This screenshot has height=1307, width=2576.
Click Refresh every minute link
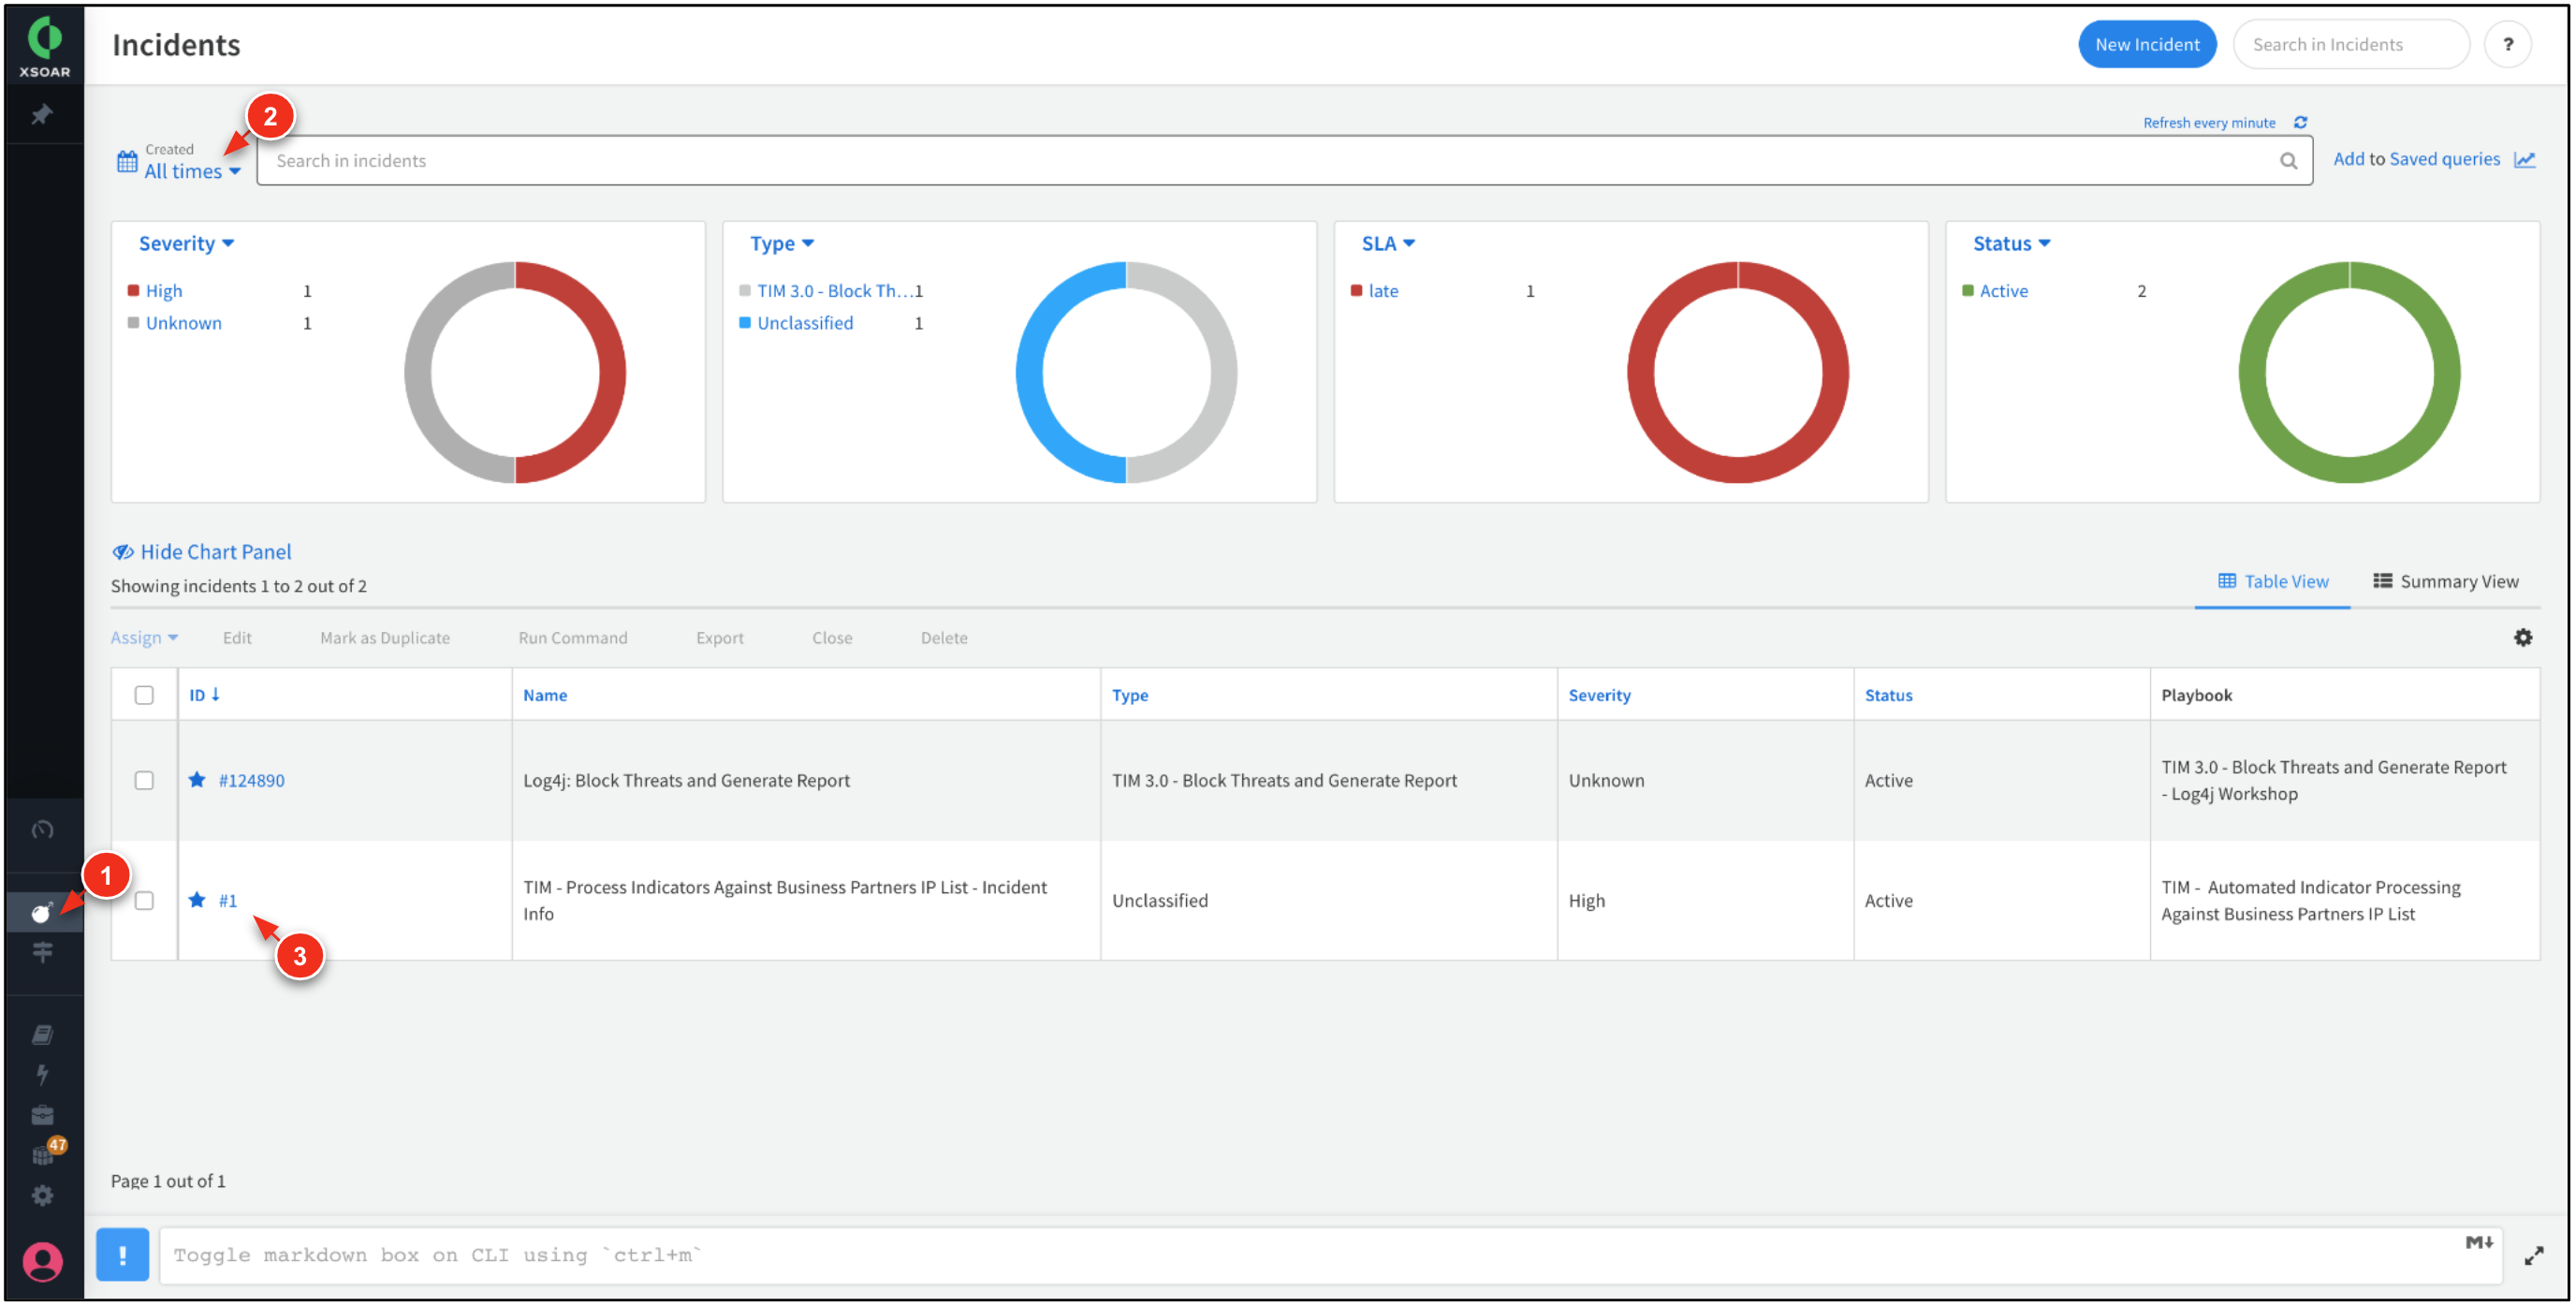tap(2209, 123)
